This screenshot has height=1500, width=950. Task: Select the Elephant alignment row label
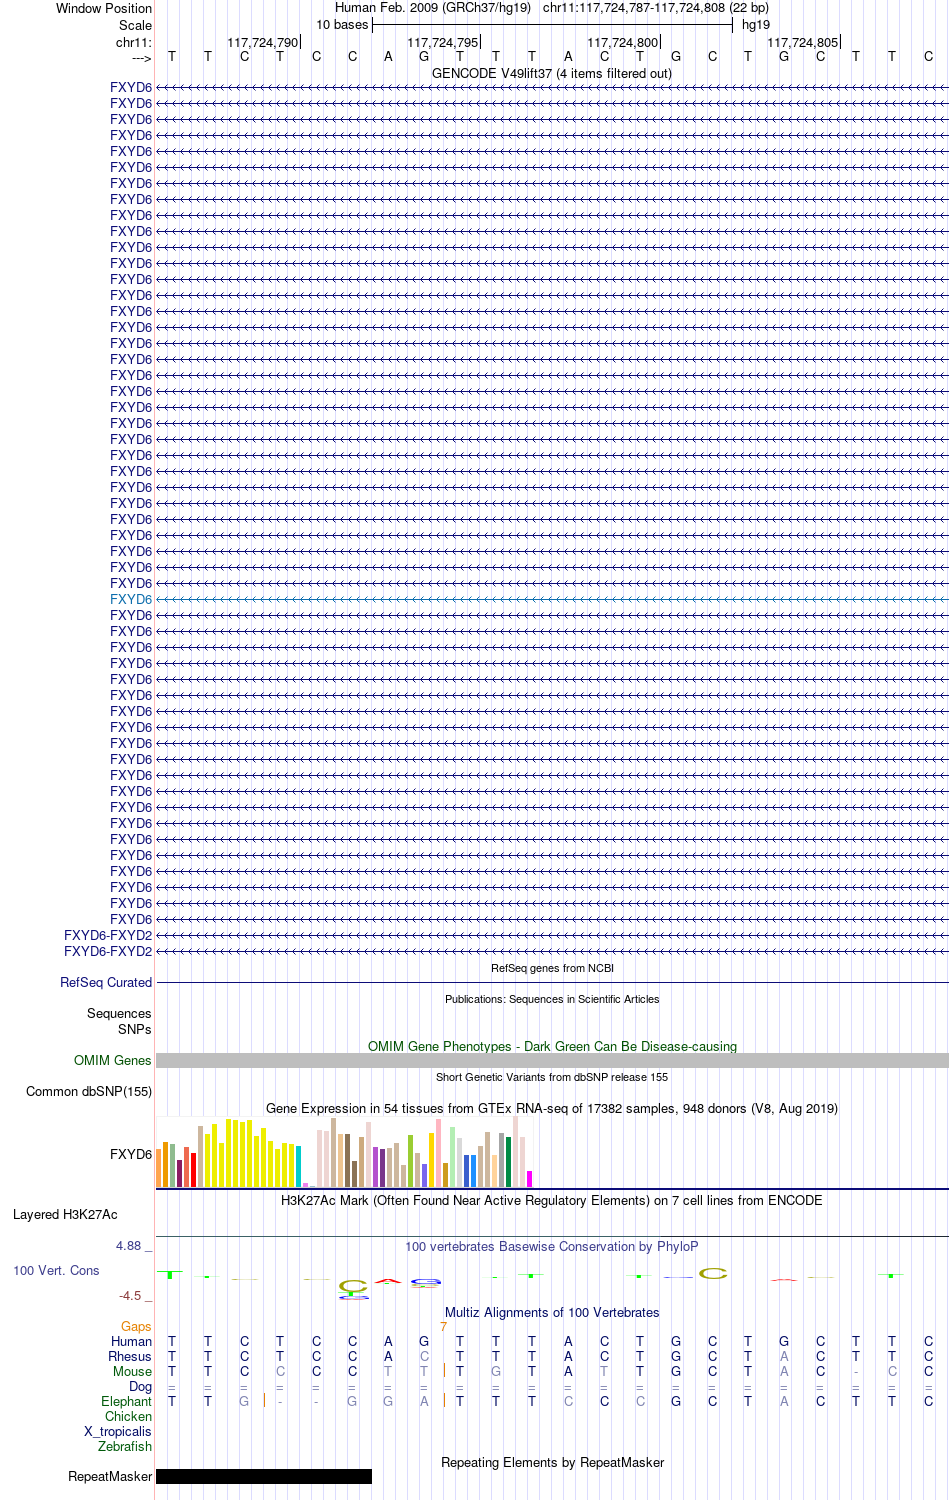126,1401
